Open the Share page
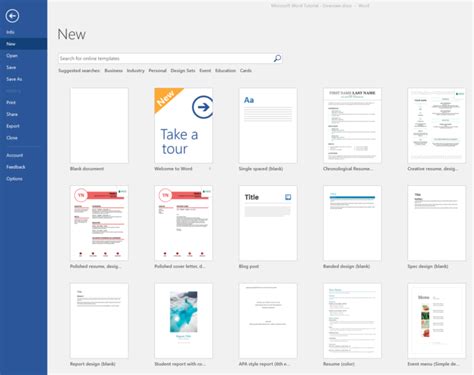The height and width of the screenshot is (375, 474). click(x=12, y=114)
